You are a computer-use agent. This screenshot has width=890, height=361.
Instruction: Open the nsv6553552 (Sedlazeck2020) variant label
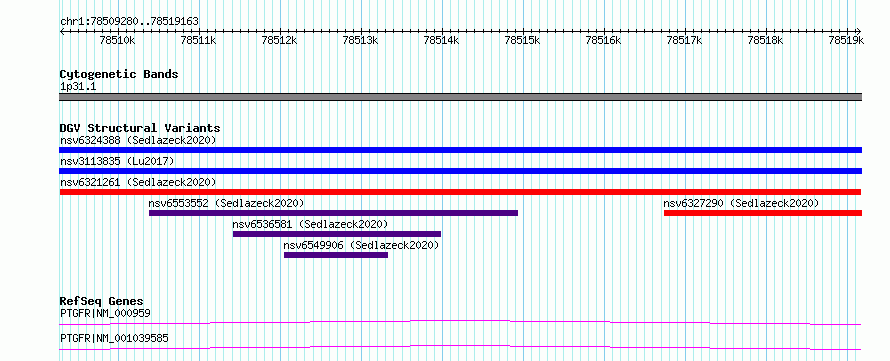click(x=226, y=203)
